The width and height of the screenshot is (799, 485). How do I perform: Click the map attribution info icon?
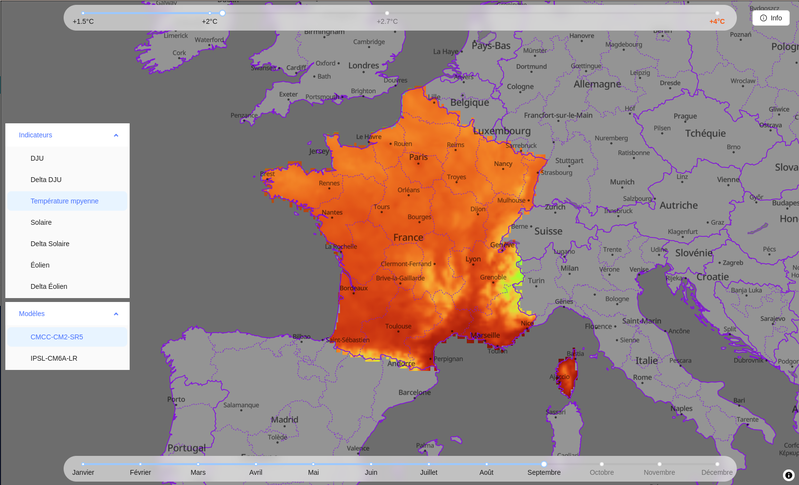788,475
